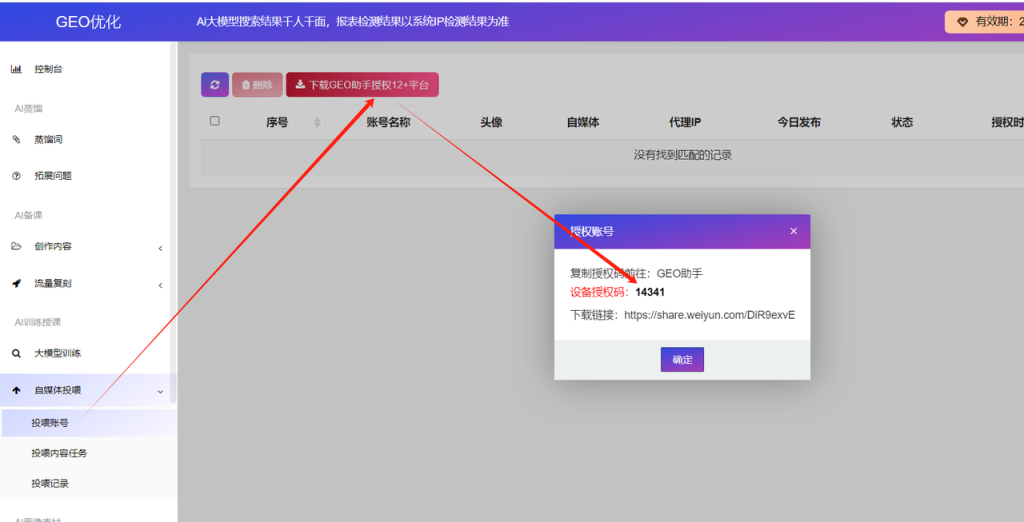This screenshot has width=1024, height=522.
Task: Click the refresh icon button in toolbar
Action: 215,85
